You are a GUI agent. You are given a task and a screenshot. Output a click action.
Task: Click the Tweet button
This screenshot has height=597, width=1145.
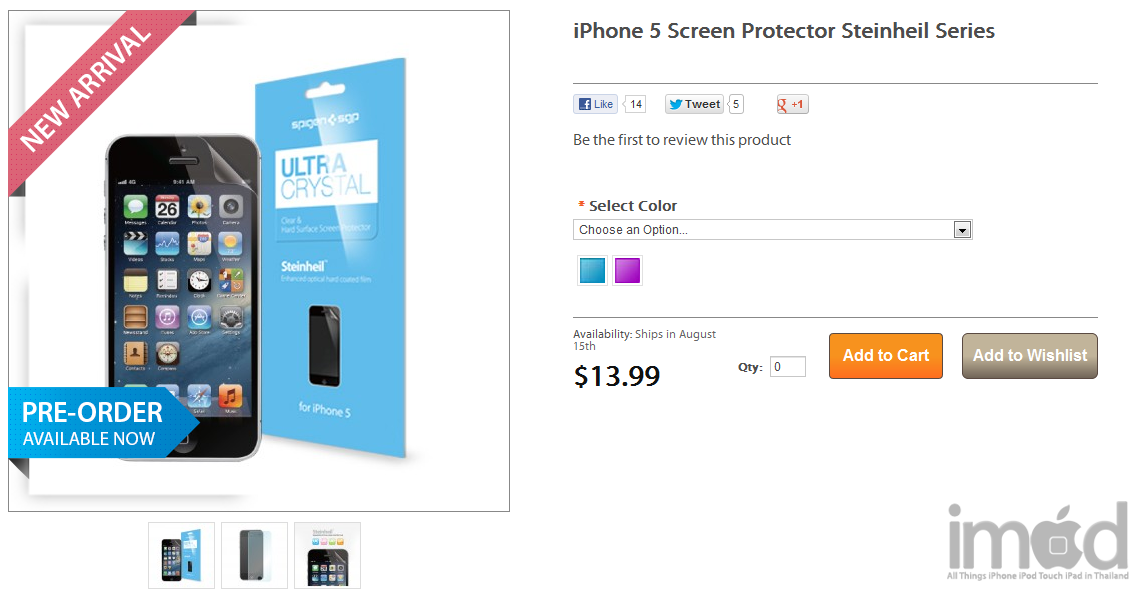[x=694, y=104]
